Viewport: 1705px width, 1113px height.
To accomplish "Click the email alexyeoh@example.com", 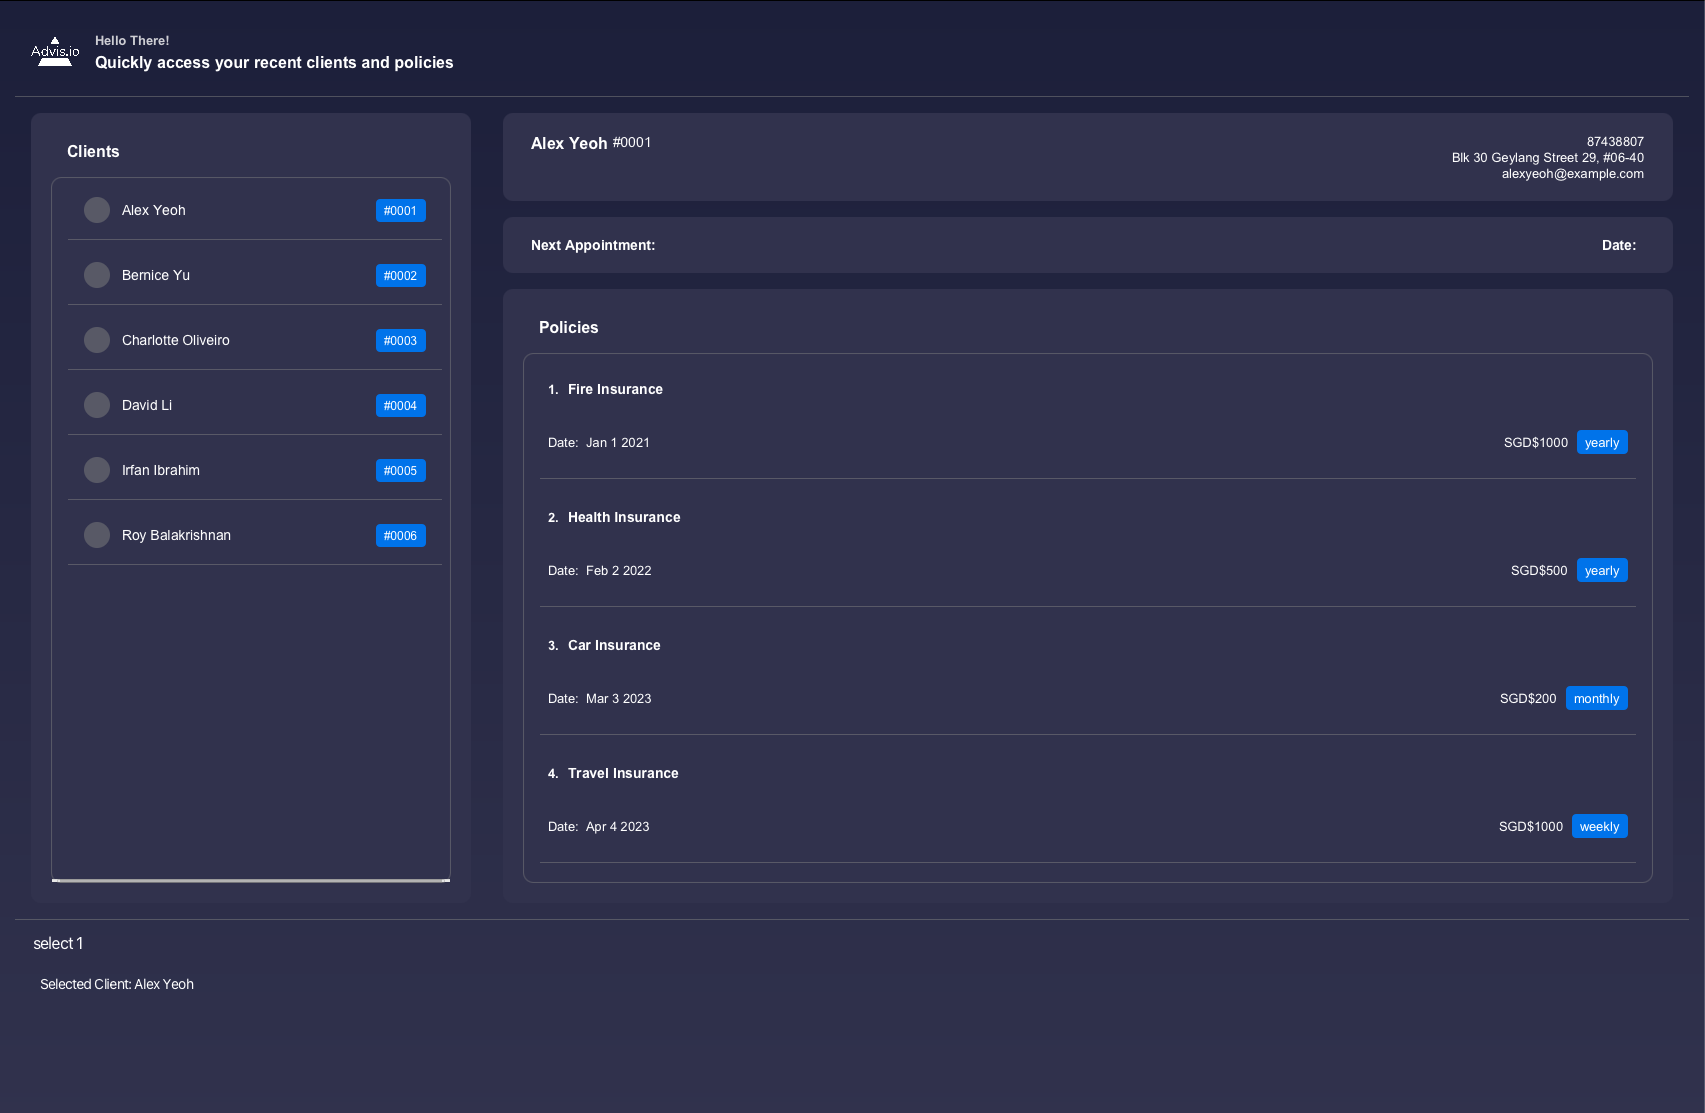I will click(x=1572, y=174).
